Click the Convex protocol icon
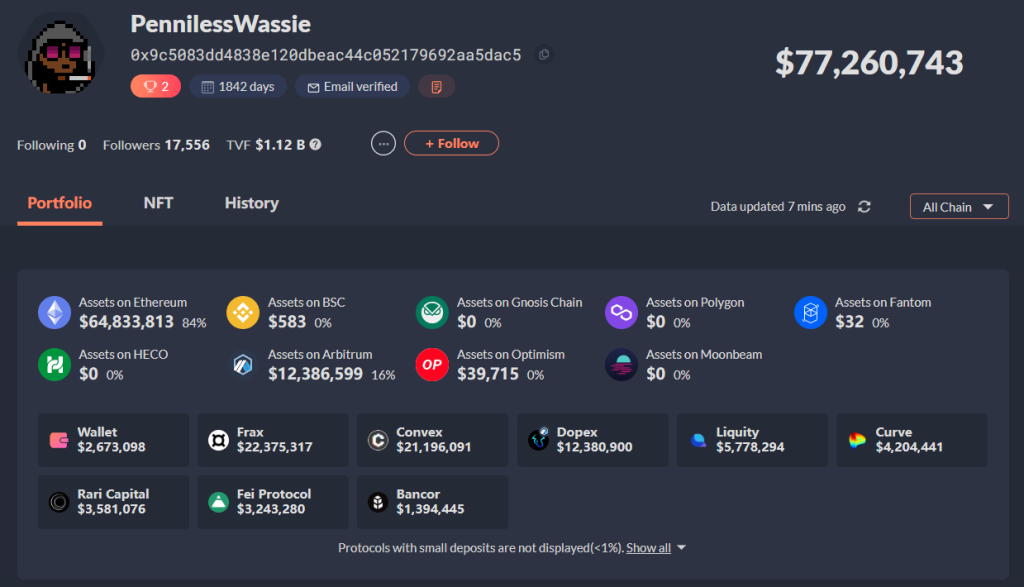This screenshot has width=1024, height=587. point(377,440)
